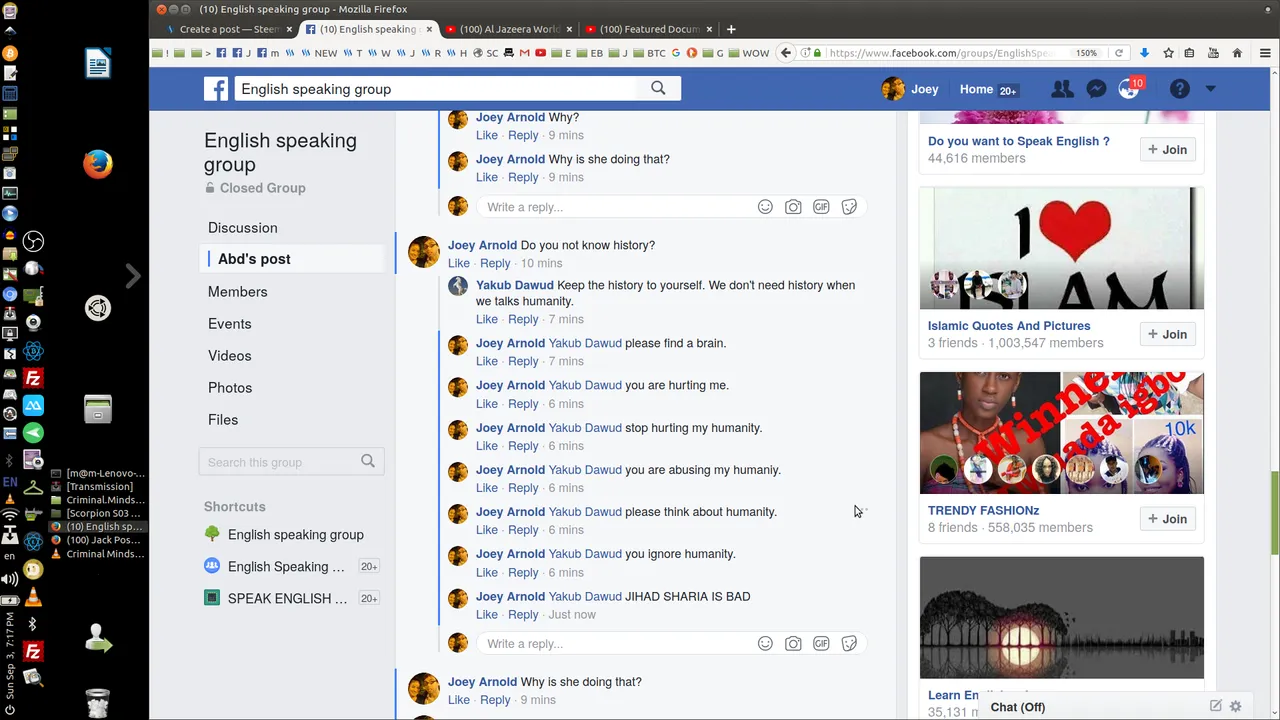Open the Messenger messages icon
The height and width of the screenshot is (720, 1280).
1096,89
